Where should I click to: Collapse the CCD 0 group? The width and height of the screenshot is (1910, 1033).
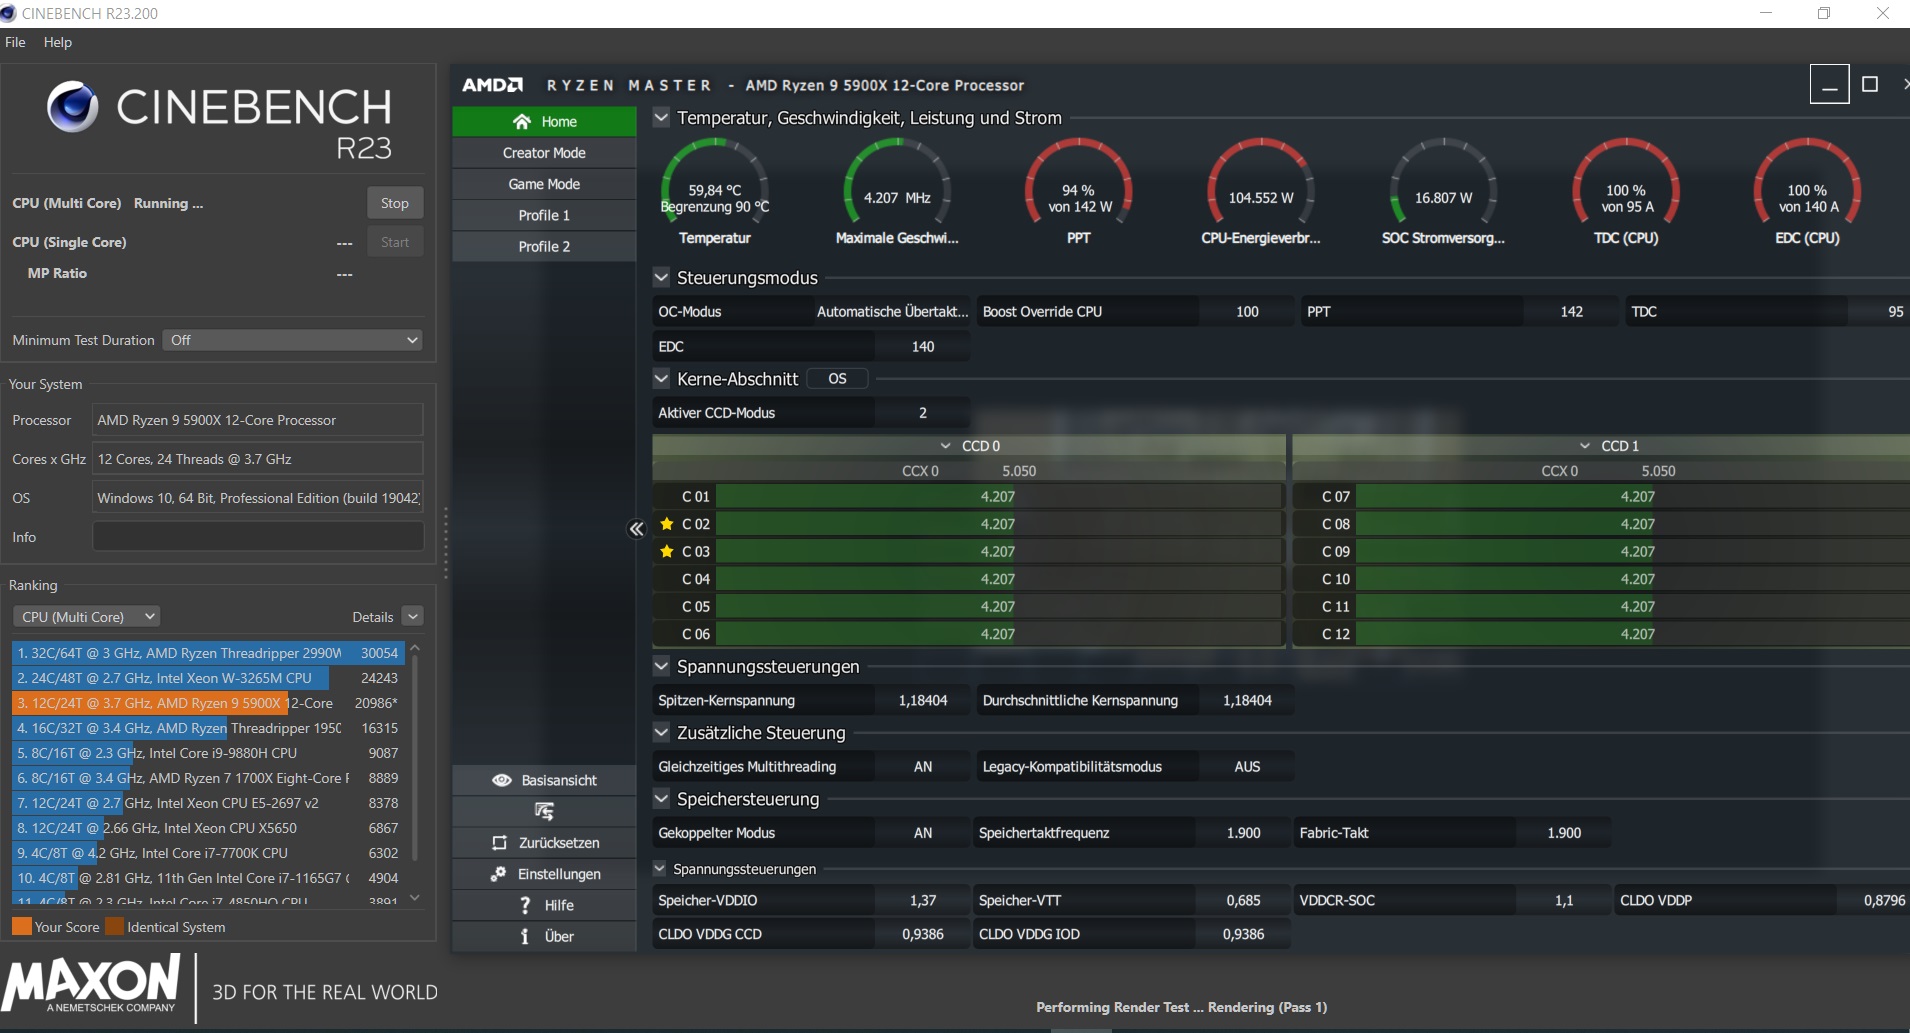945,446
